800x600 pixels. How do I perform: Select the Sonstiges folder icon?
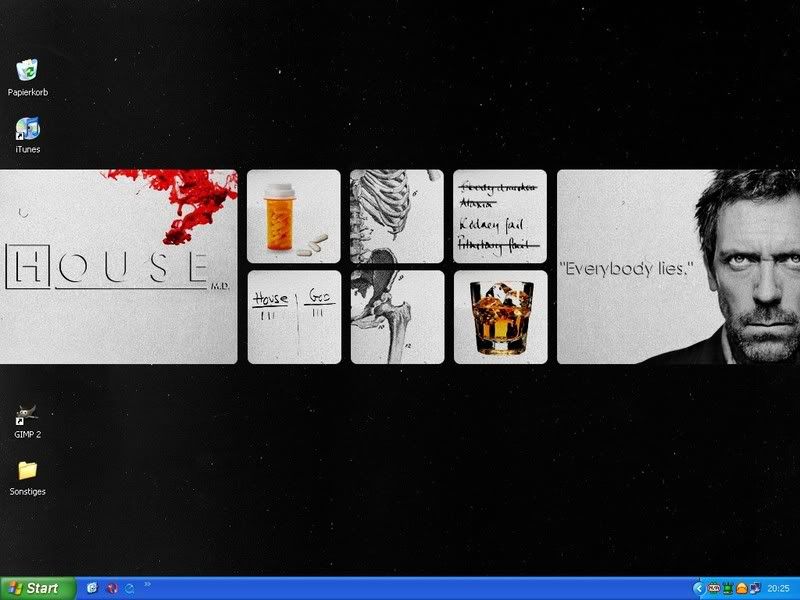28,470
